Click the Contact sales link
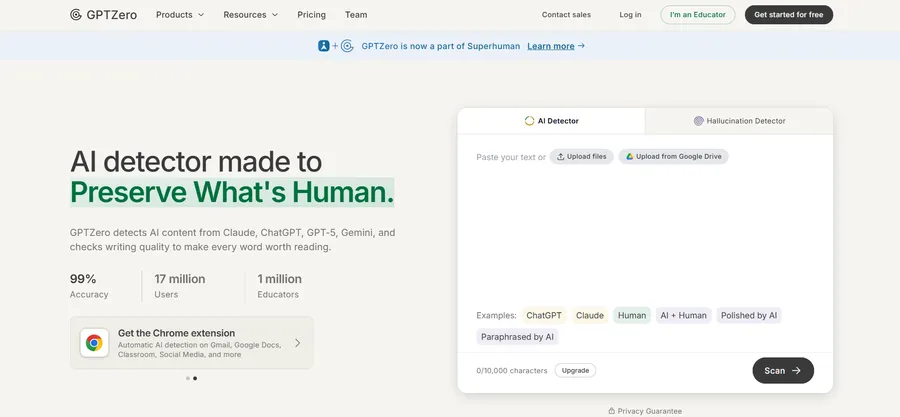Viewport: 900px width, 417px height. [566, 15]
